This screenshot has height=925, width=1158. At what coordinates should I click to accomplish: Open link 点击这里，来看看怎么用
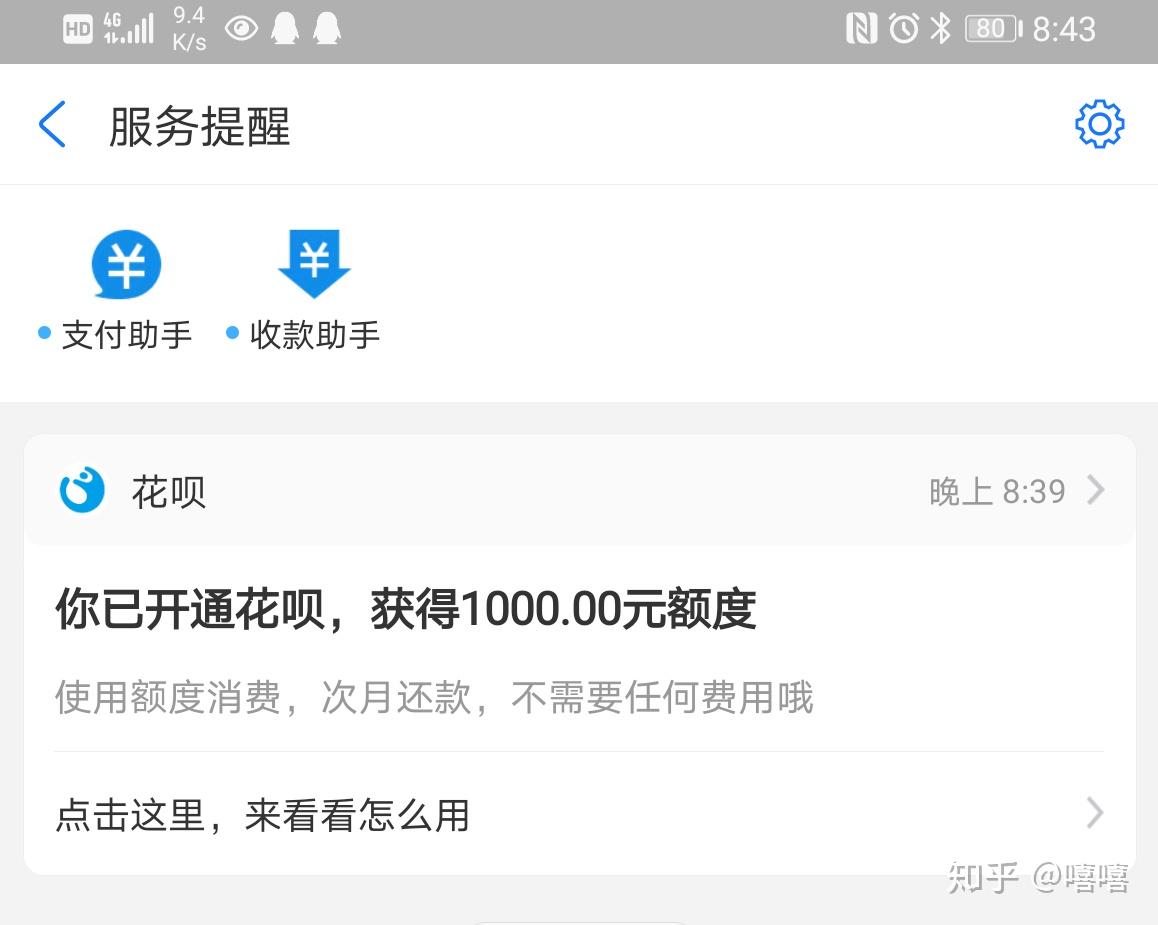579,814
